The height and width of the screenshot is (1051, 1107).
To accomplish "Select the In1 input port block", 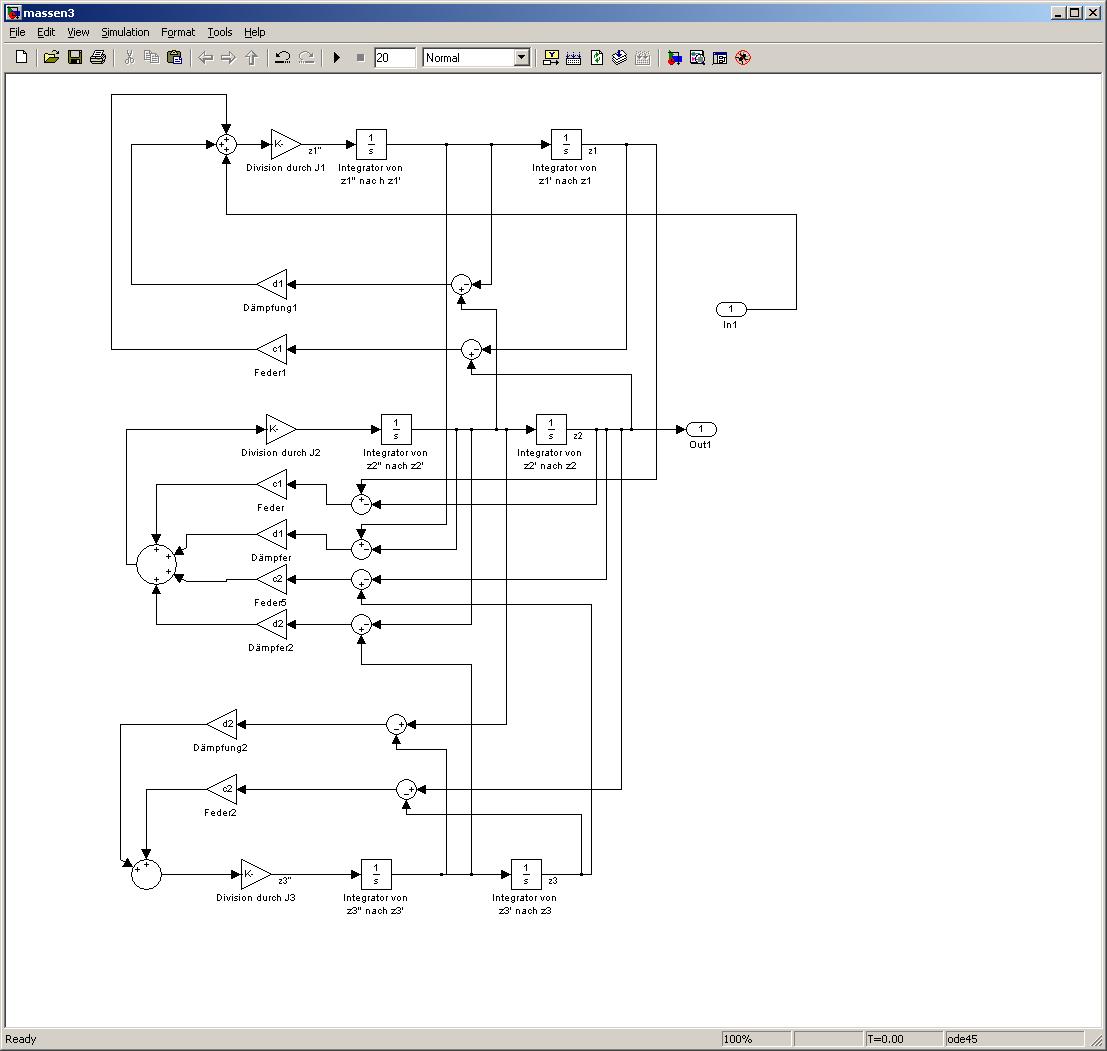I will (x=730, y=309).
